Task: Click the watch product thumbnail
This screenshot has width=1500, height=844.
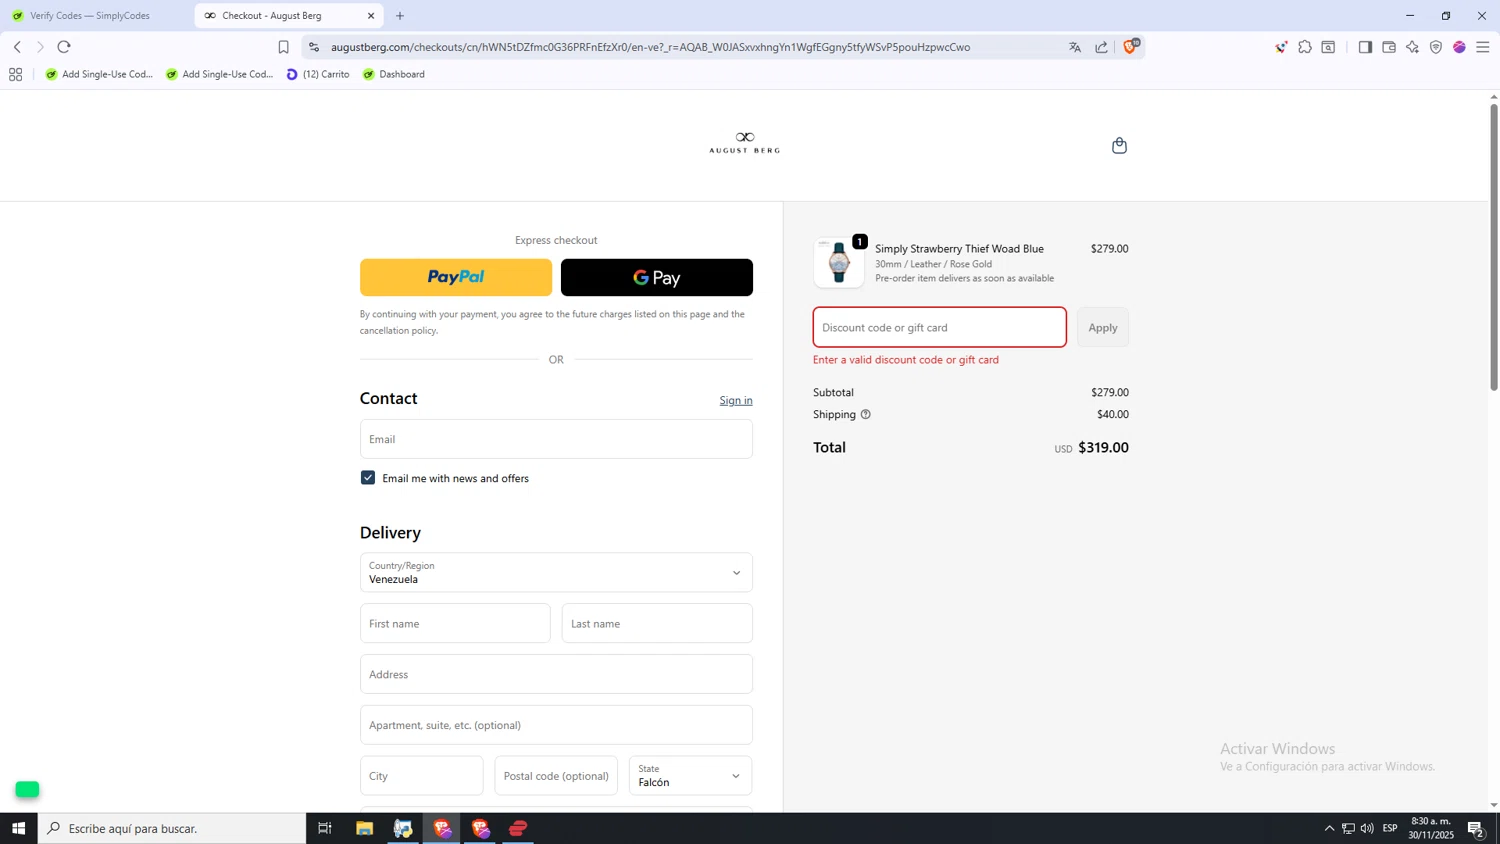Action: [x=839, y=263]
